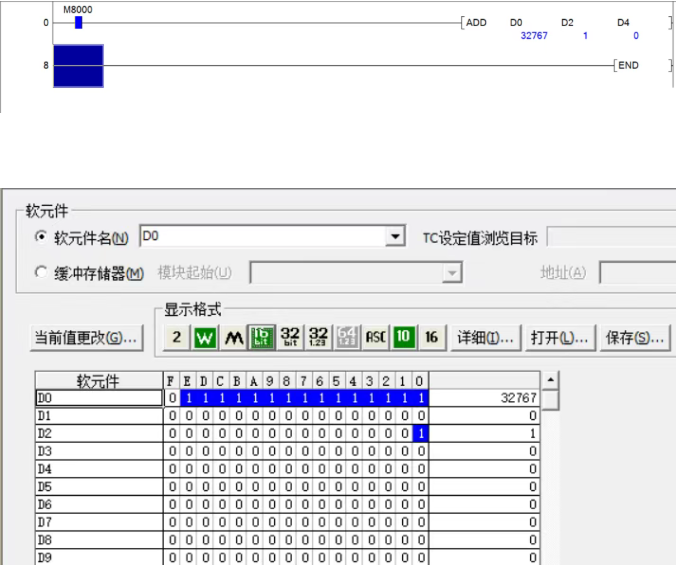Open the 软元件名 D0 dropdown list

[396, 237]
